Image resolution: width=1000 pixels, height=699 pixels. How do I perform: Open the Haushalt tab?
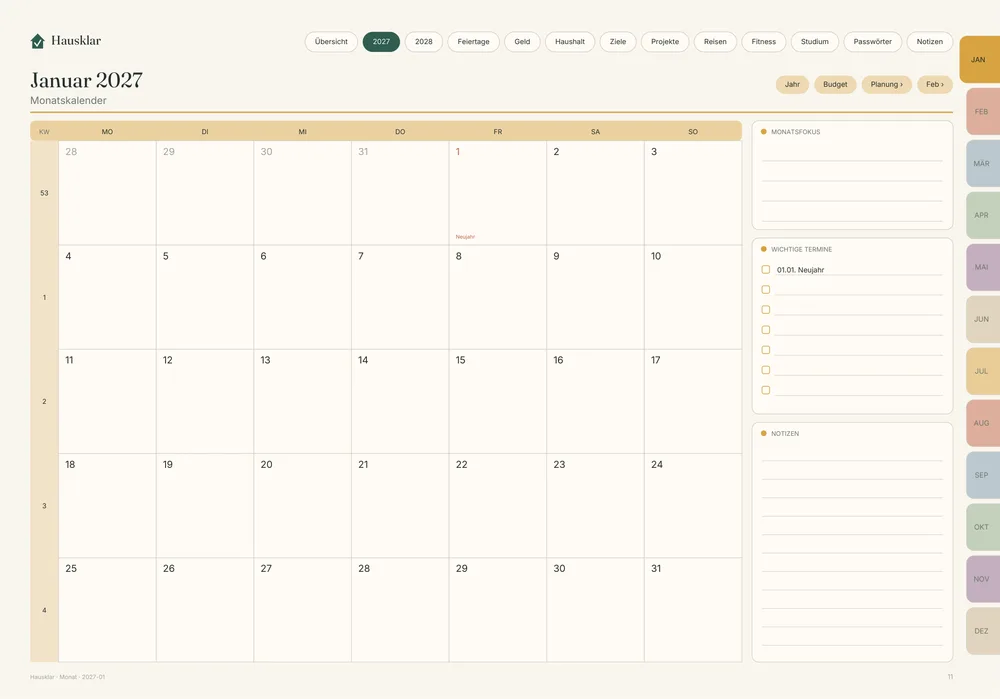click(570, 42)
